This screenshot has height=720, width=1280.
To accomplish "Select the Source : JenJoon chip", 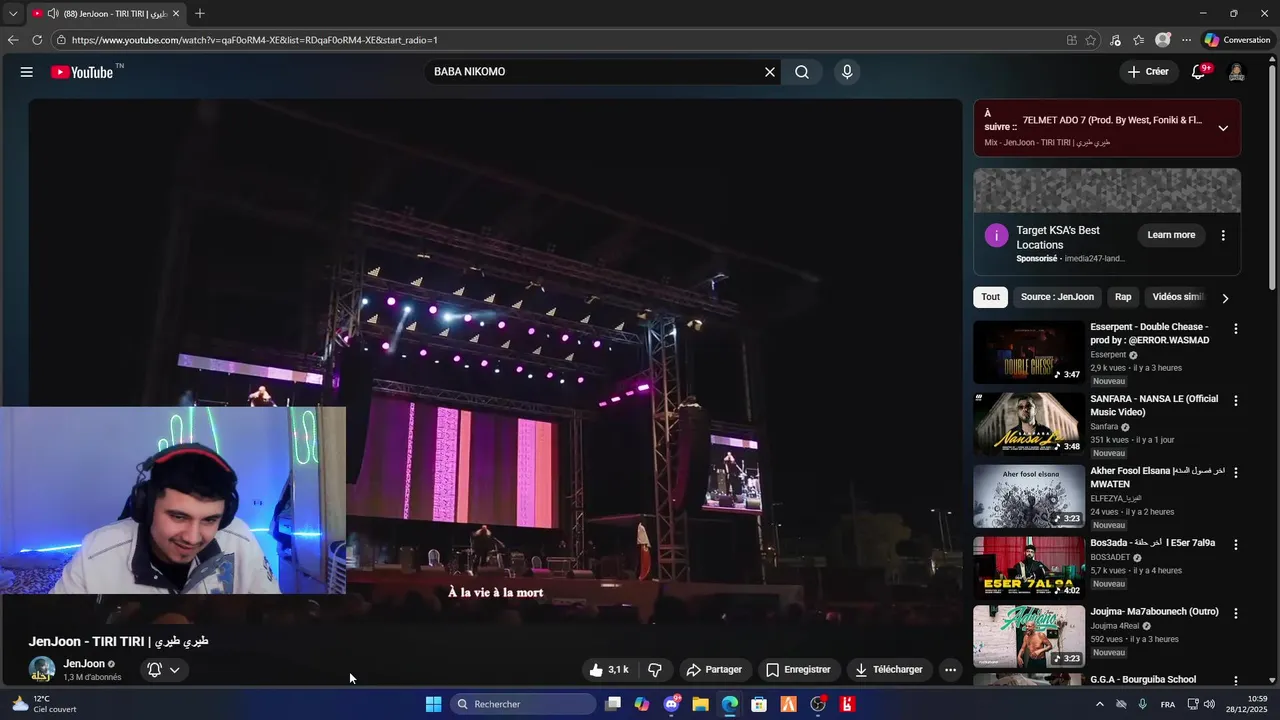I will pos(1057,297).
